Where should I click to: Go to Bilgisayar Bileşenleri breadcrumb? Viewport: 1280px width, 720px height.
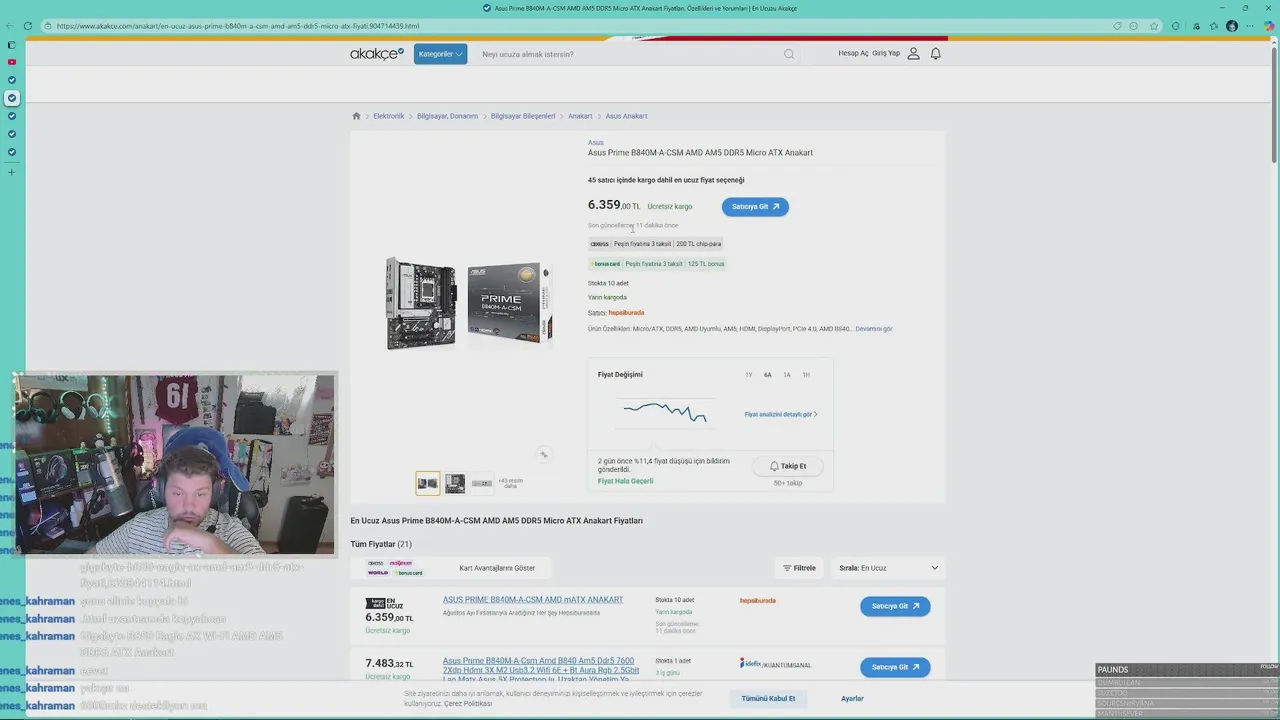click(x=523, y=116)
